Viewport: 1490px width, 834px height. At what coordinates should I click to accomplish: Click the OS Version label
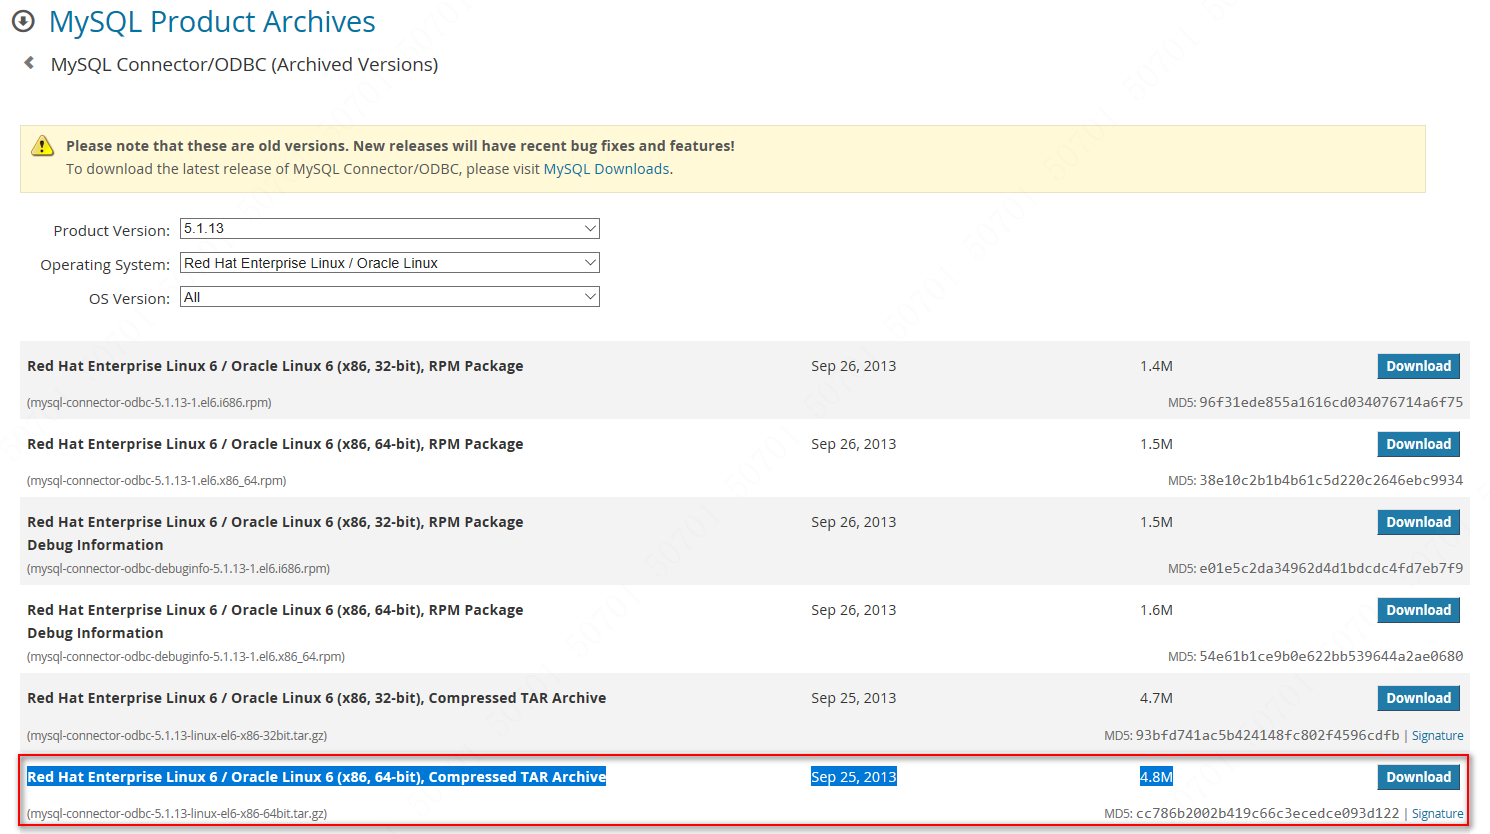tap(130, 299)
